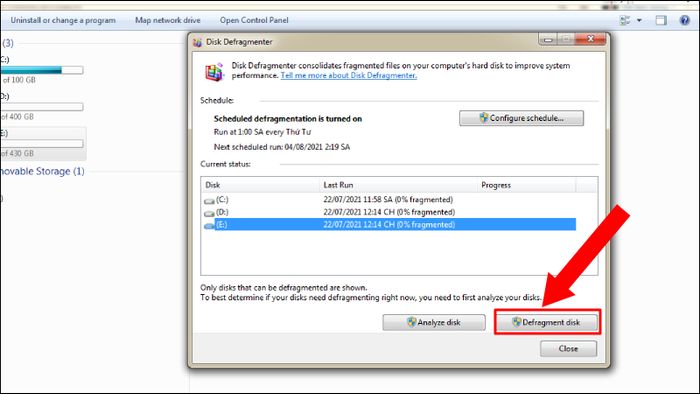Screen dimensions: 700x394
Task: Close the dialog with the Close button
Action: tap(568, 348)
